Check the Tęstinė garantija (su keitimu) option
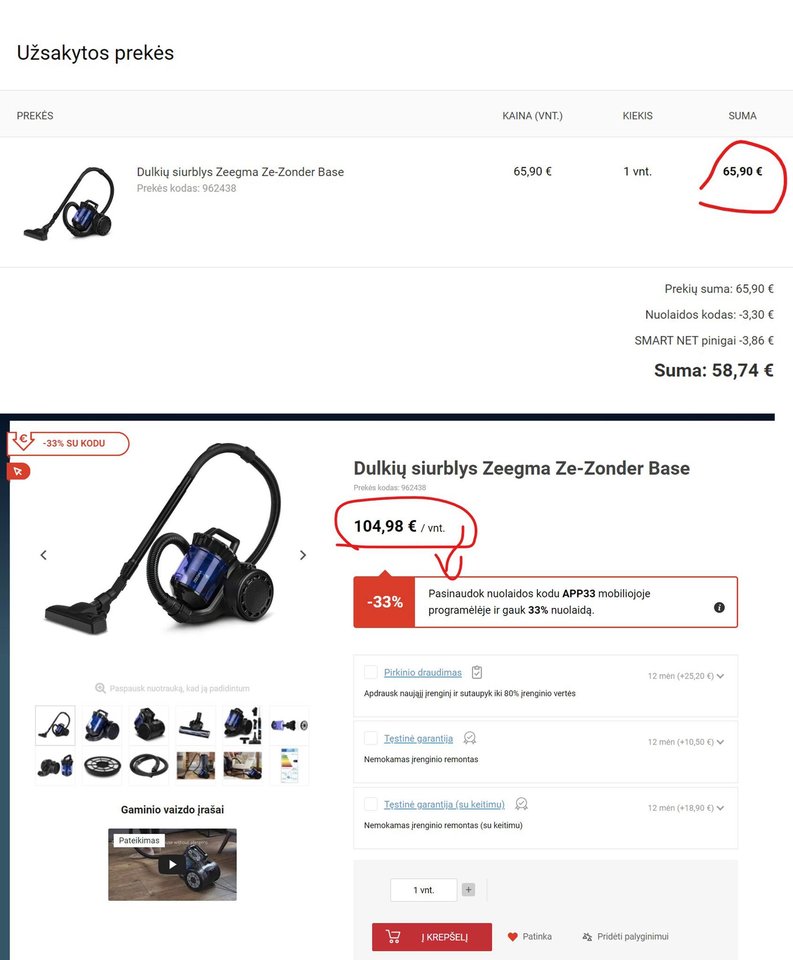The height and width of the screenshot is (960, 793). (x=370, y=804)
